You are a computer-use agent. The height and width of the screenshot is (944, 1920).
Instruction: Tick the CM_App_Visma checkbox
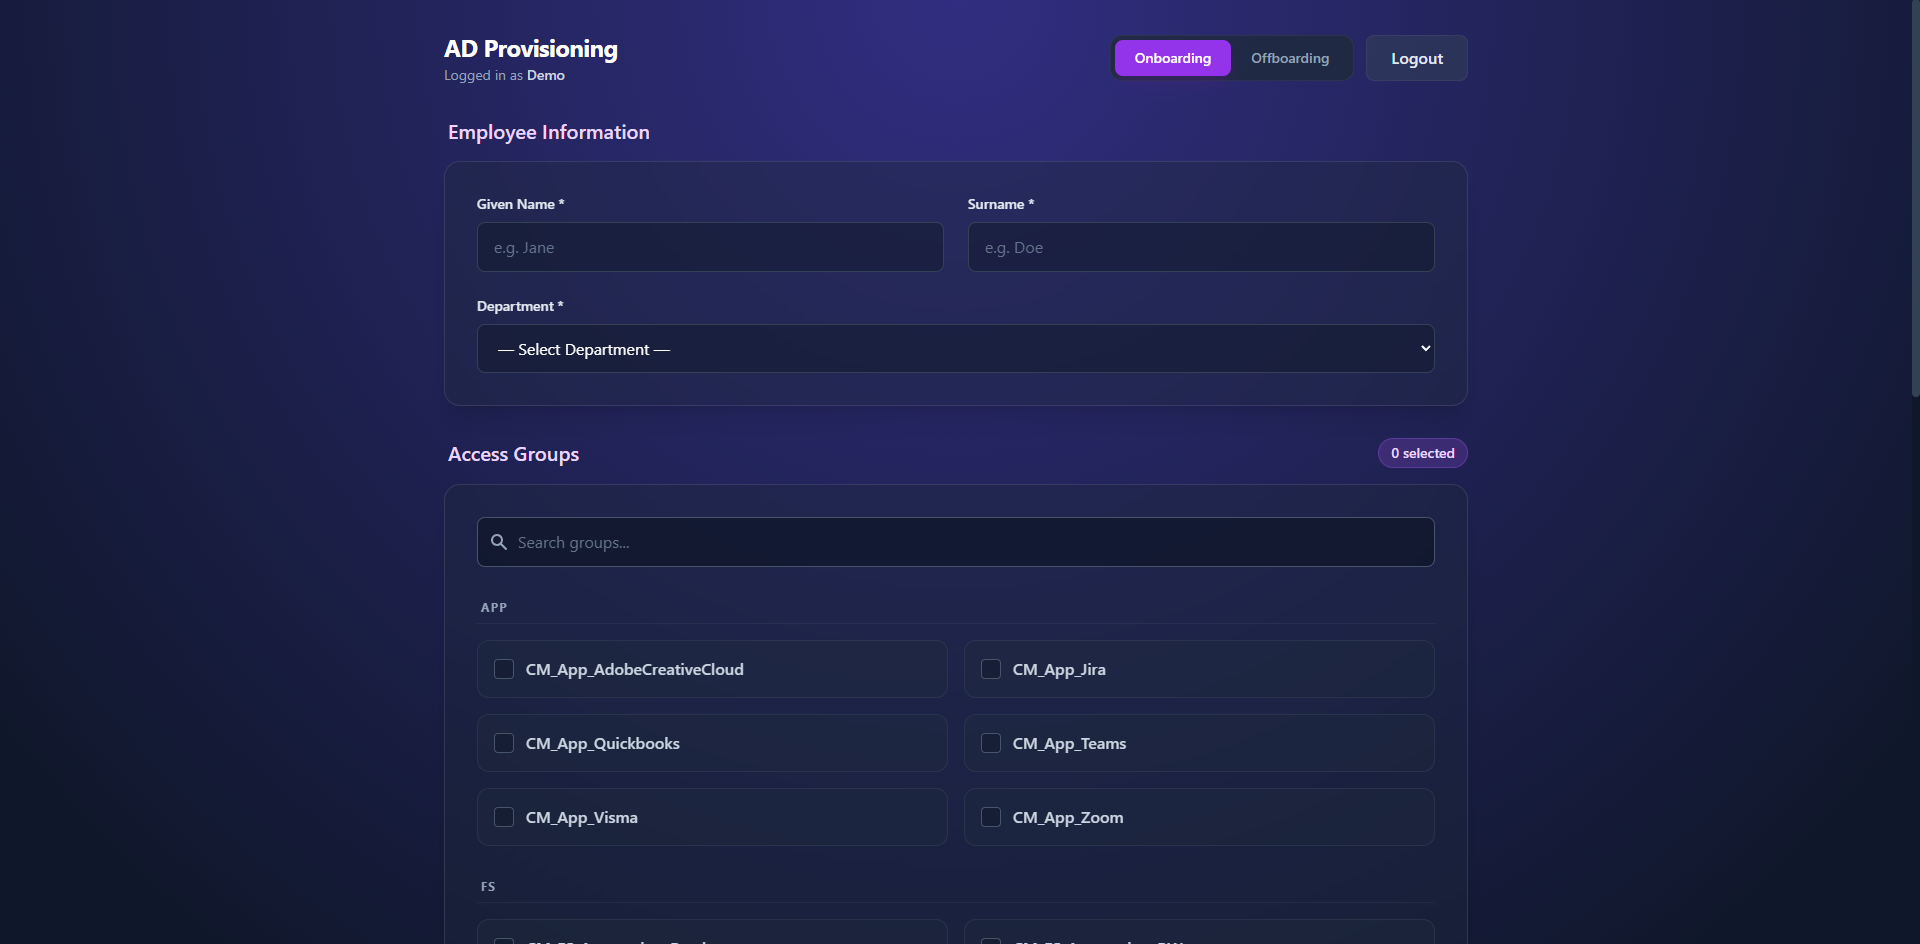504,816
